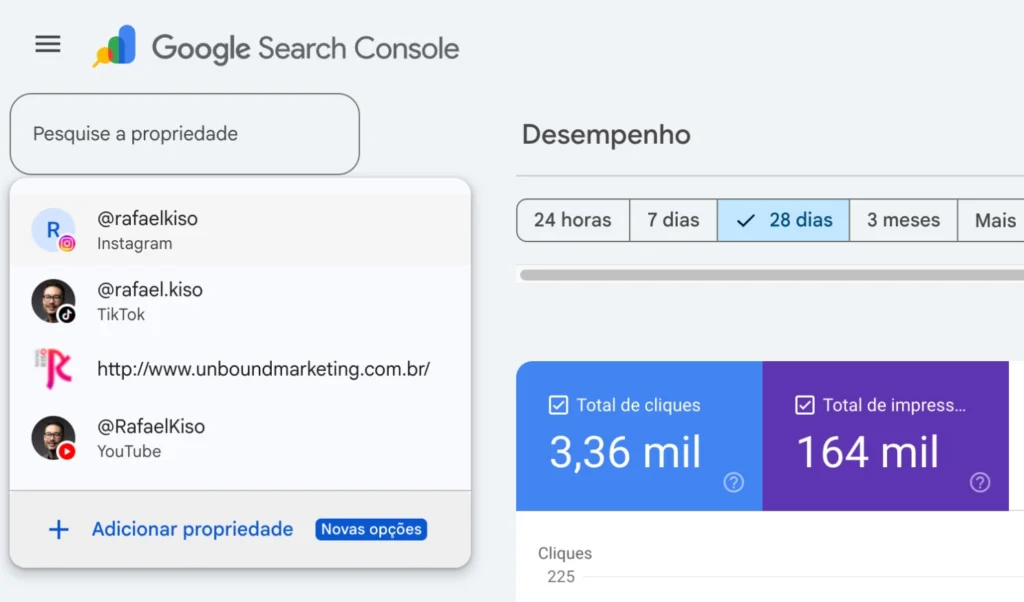1024x602 pixels.
Task: Select the @RafaelKiso YouTube property
Action: pos(240,438)
